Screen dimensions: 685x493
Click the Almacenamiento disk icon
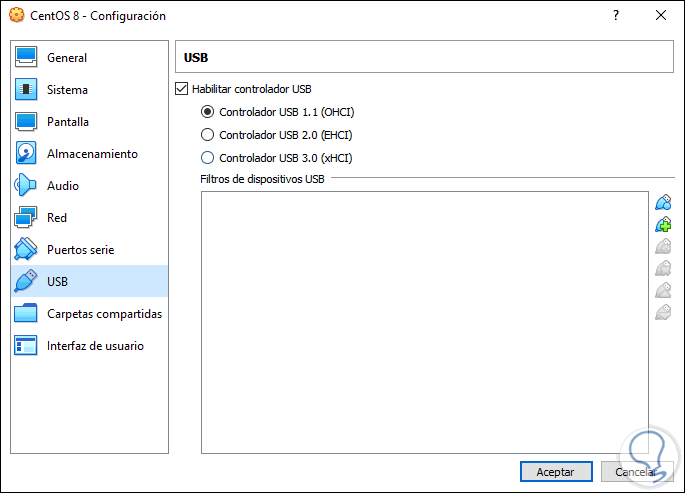click(x=27, y=154)
